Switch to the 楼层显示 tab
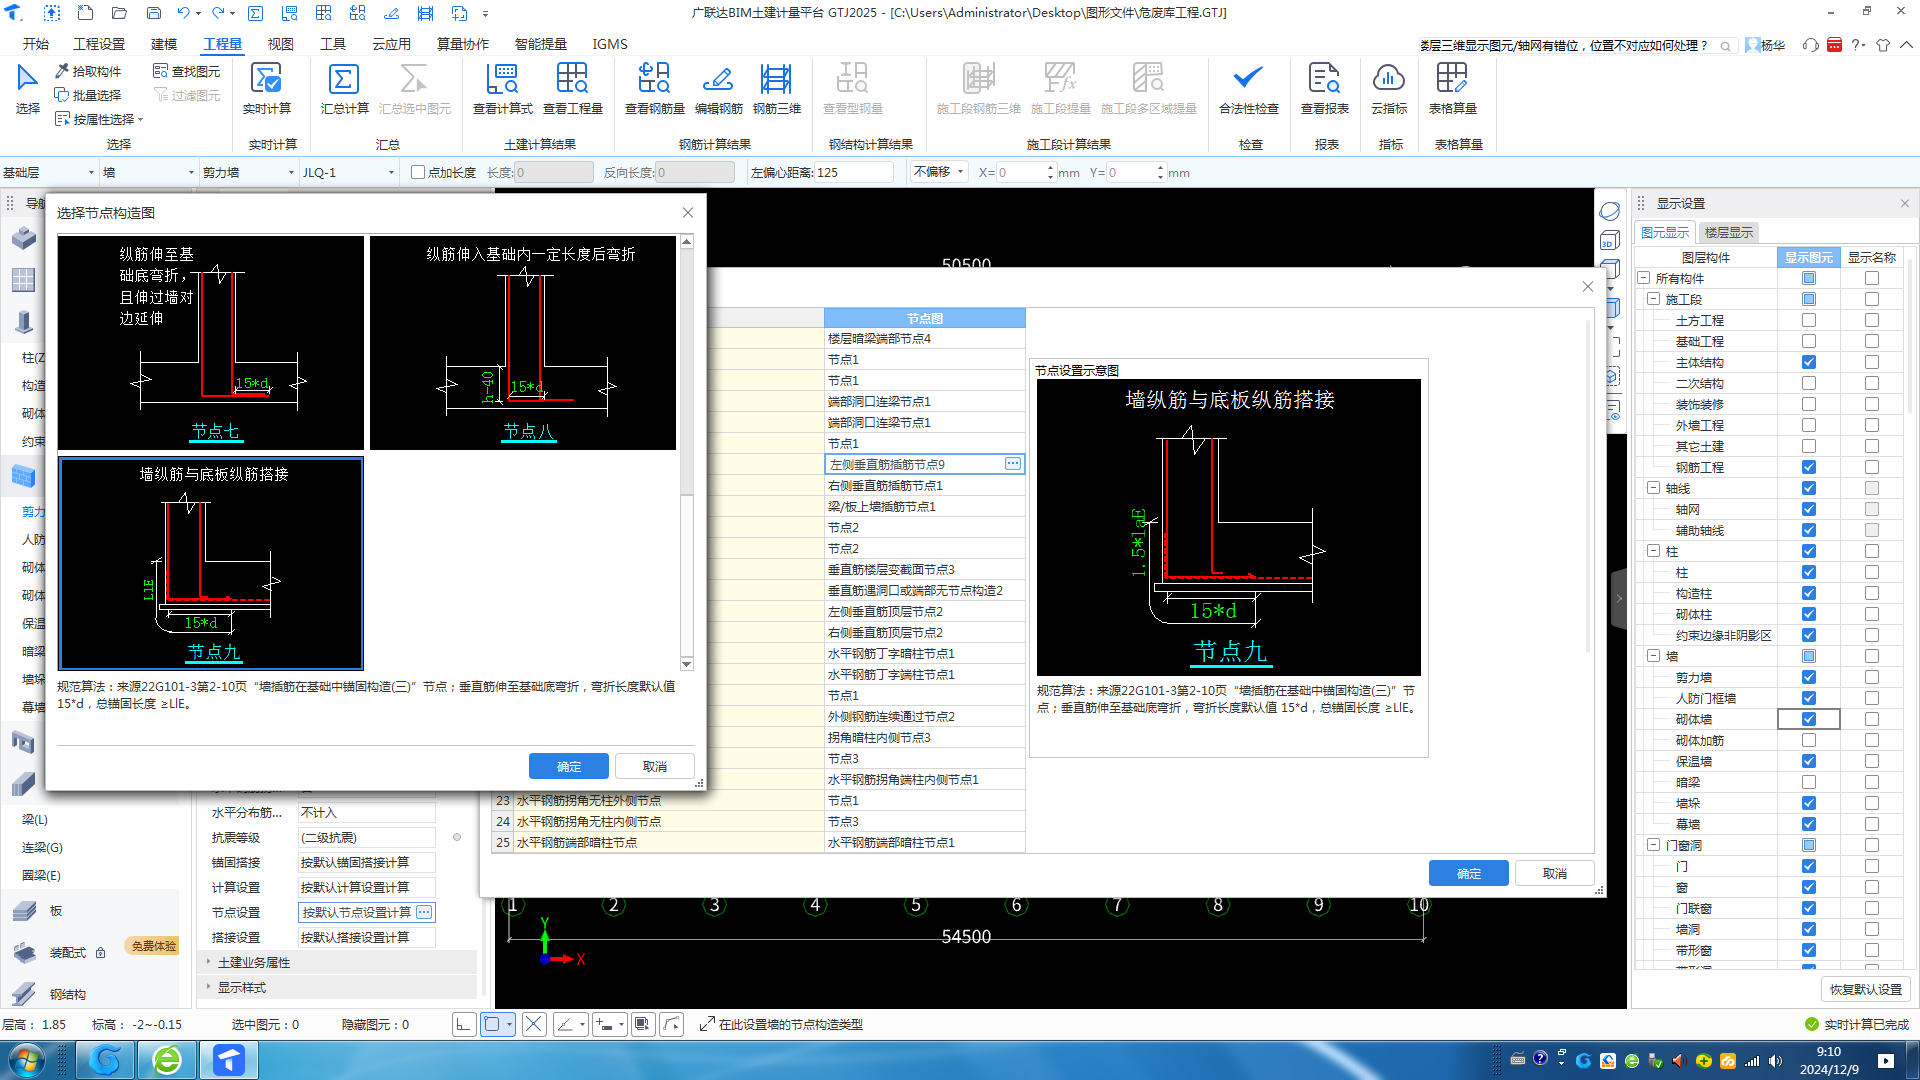The height and width of the screenshot is (1080, 1920). [1728, 232]
